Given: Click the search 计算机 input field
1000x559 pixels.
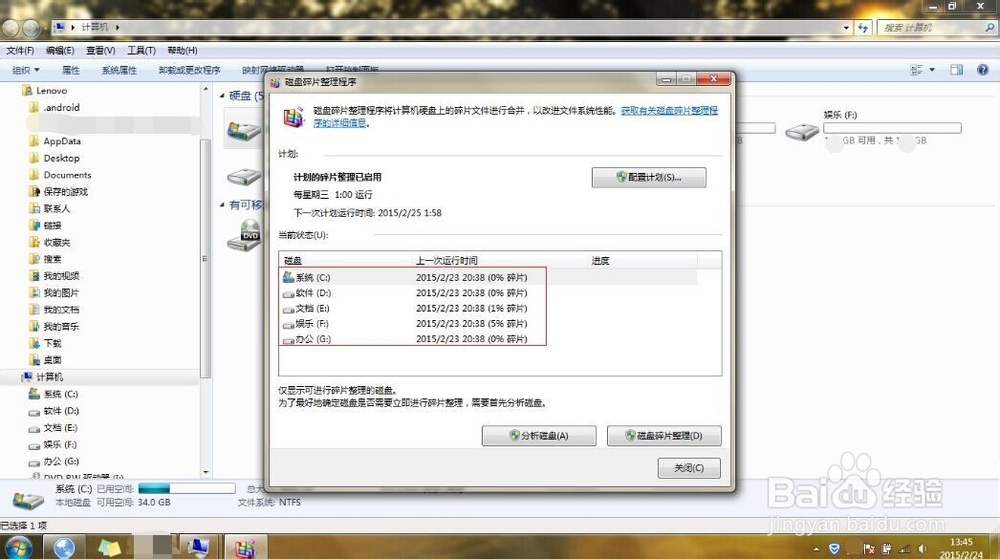Looking at the screenshot, I should coord(930,27).
